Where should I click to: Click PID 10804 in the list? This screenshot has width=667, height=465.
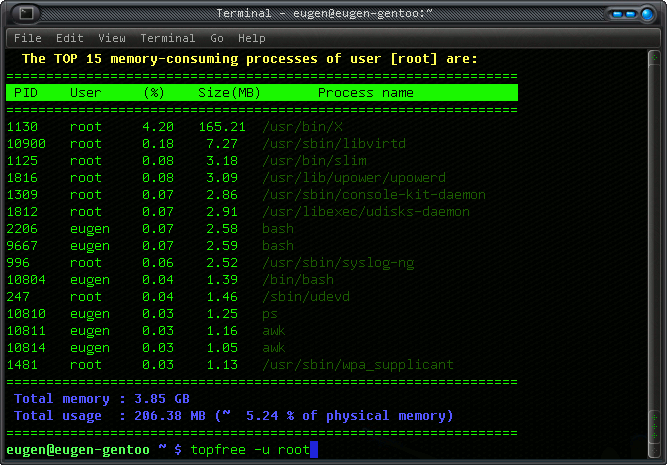point(26,280)
